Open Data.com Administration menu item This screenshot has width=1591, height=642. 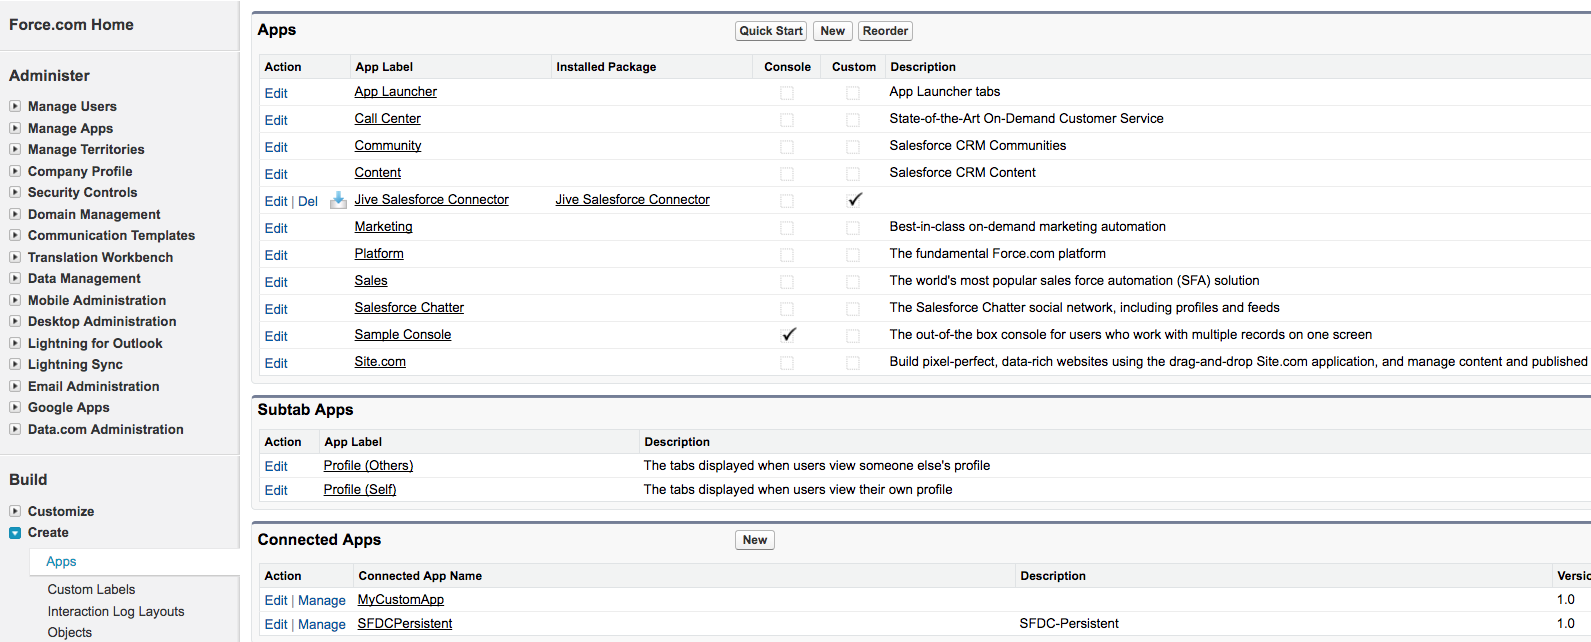click(106, 429)
